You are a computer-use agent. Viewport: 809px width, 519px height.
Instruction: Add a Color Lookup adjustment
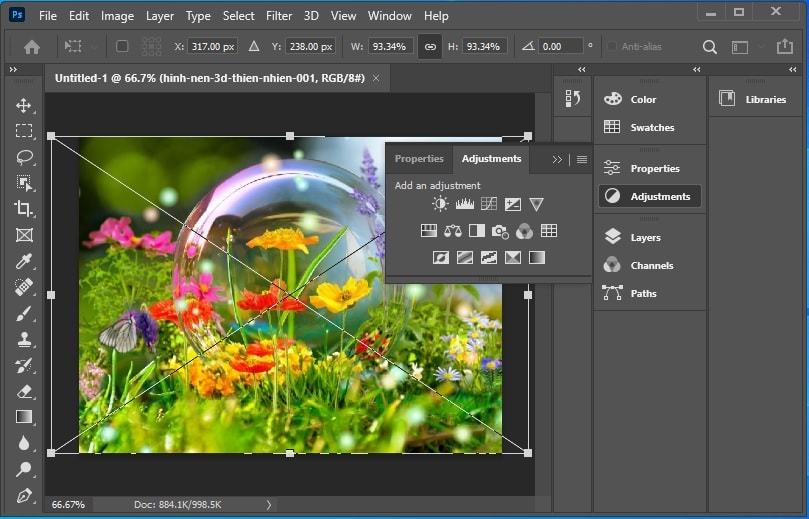coord(548,231)
